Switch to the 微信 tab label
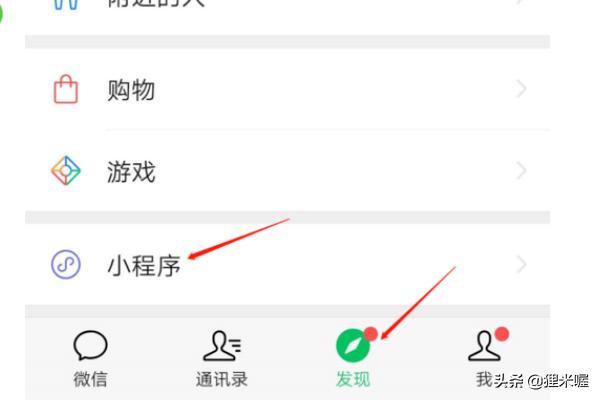600x400 pixels. tap(90, 379)
